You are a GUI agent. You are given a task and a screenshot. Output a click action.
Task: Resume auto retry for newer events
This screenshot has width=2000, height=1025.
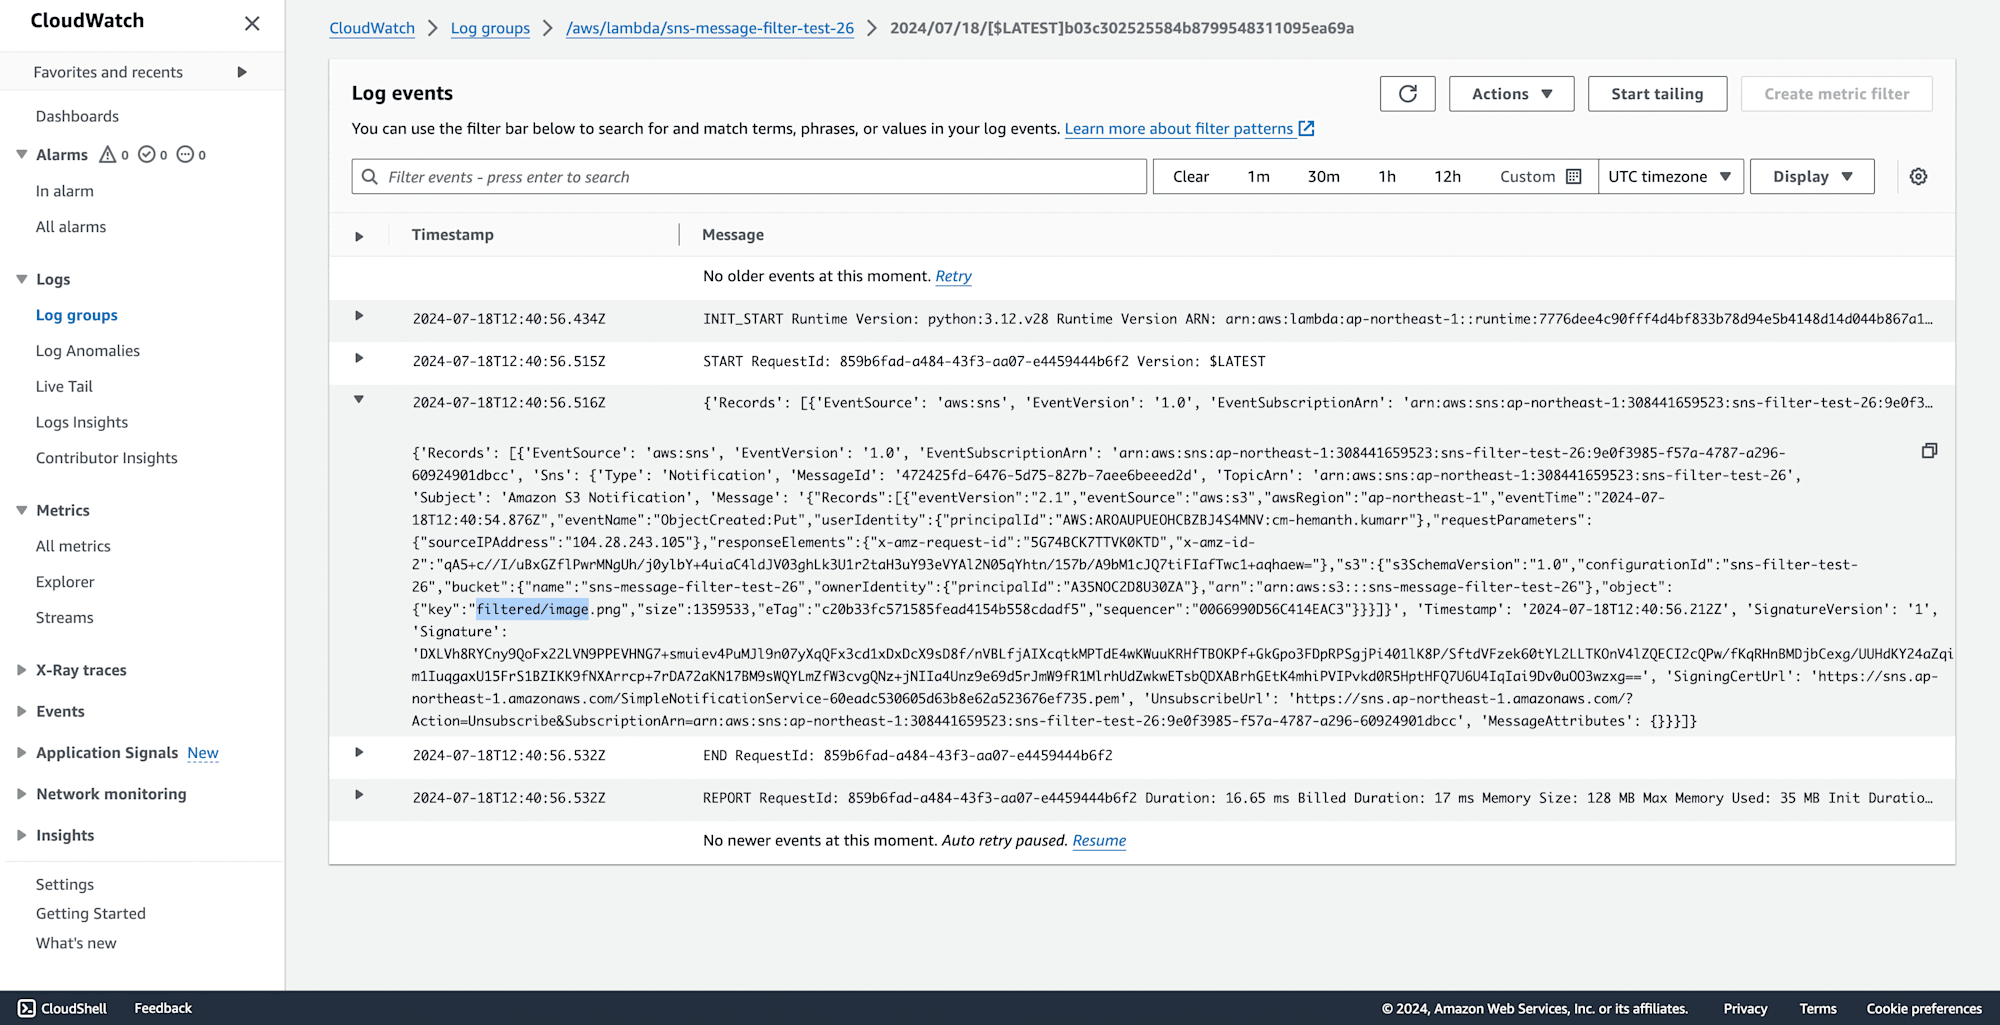coord(1099,840)
